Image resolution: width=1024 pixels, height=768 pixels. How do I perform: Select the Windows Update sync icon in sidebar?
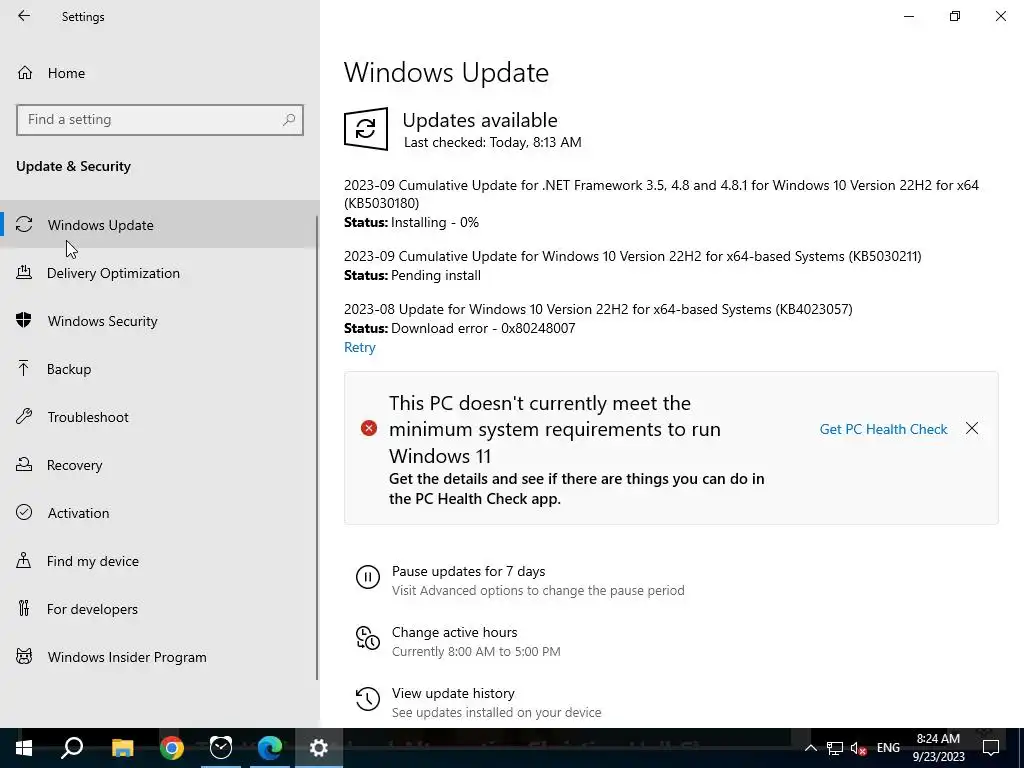coord(24,225)
